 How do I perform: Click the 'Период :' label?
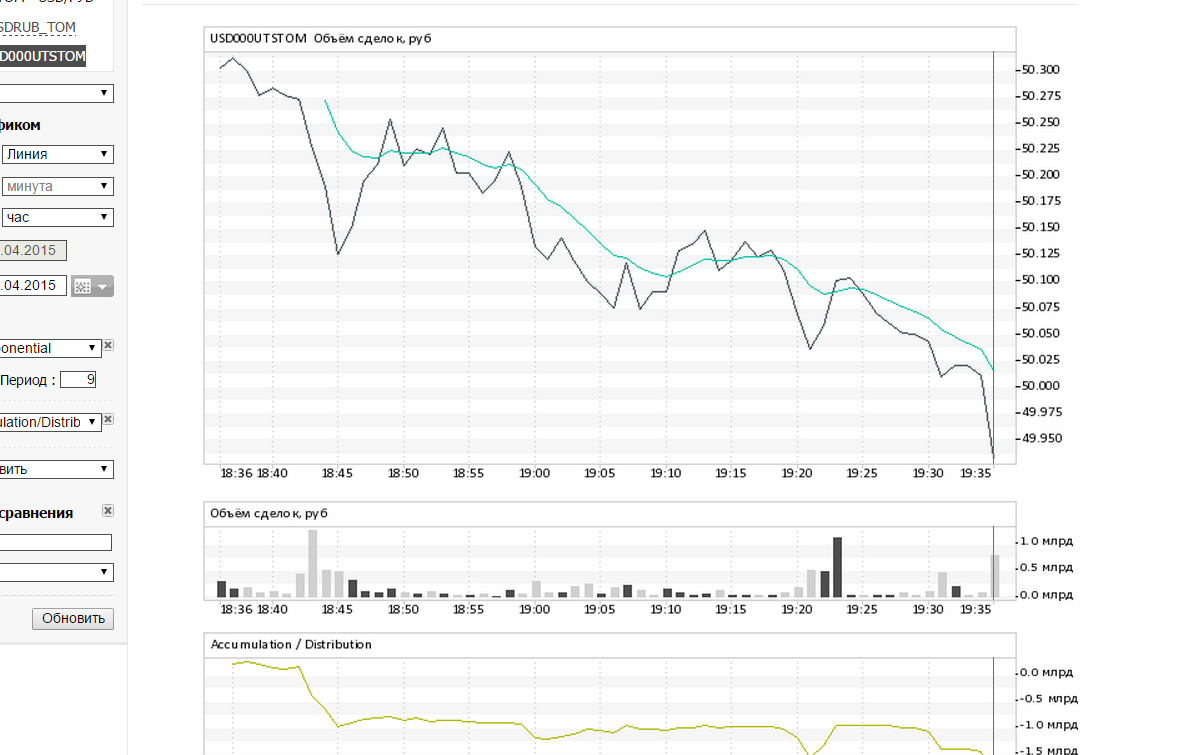tap(28, 380)
